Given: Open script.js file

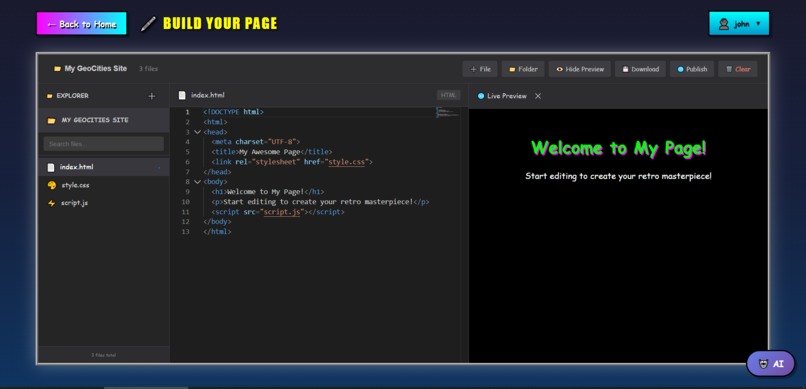Looking at the screenshot, I should click(x=104, y=203).
